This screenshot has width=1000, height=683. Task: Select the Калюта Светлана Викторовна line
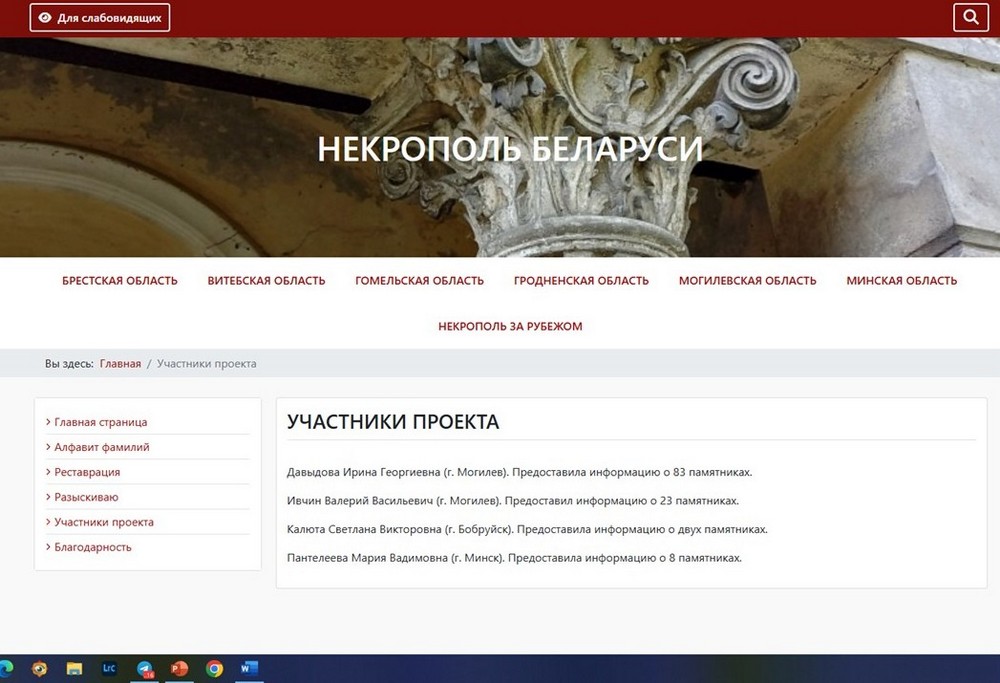pyautogui.click(x=527, y=529)
